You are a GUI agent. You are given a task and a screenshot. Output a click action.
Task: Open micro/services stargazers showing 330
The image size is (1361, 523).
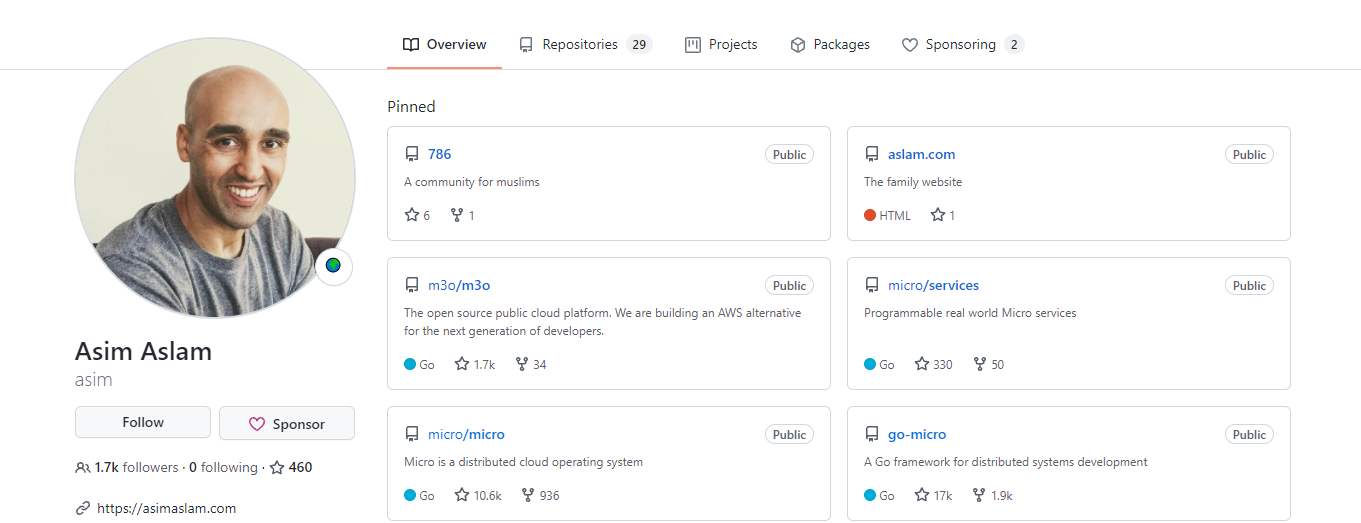(934, 364)
